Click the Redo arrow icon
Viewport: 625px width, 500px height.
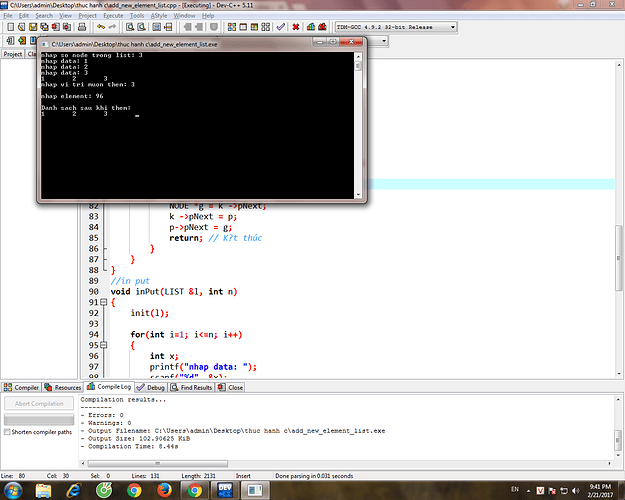[112, 27]
